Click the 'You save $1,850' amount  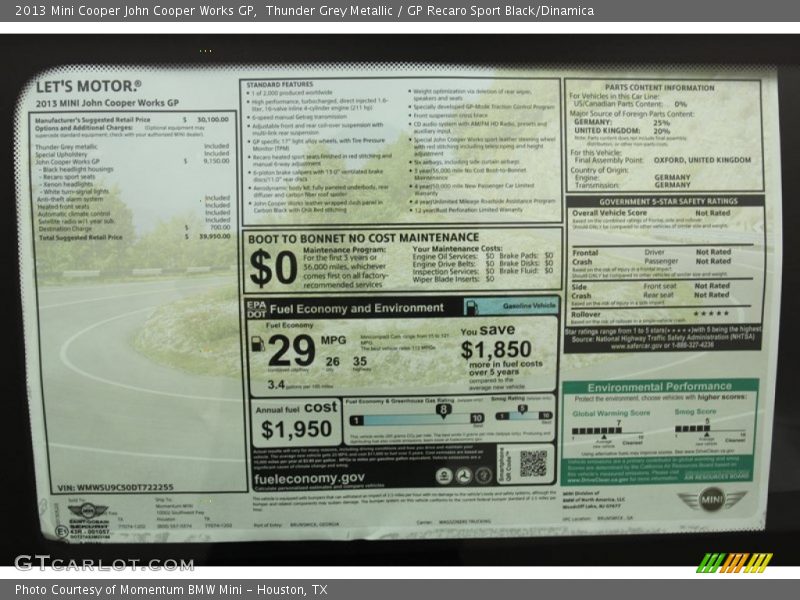(496, 349)
